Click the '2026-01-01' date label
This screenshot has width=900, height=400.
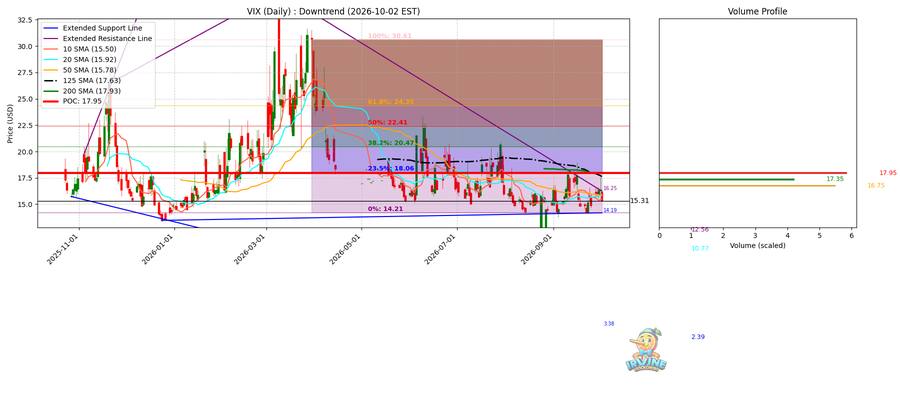click(158, 248)
